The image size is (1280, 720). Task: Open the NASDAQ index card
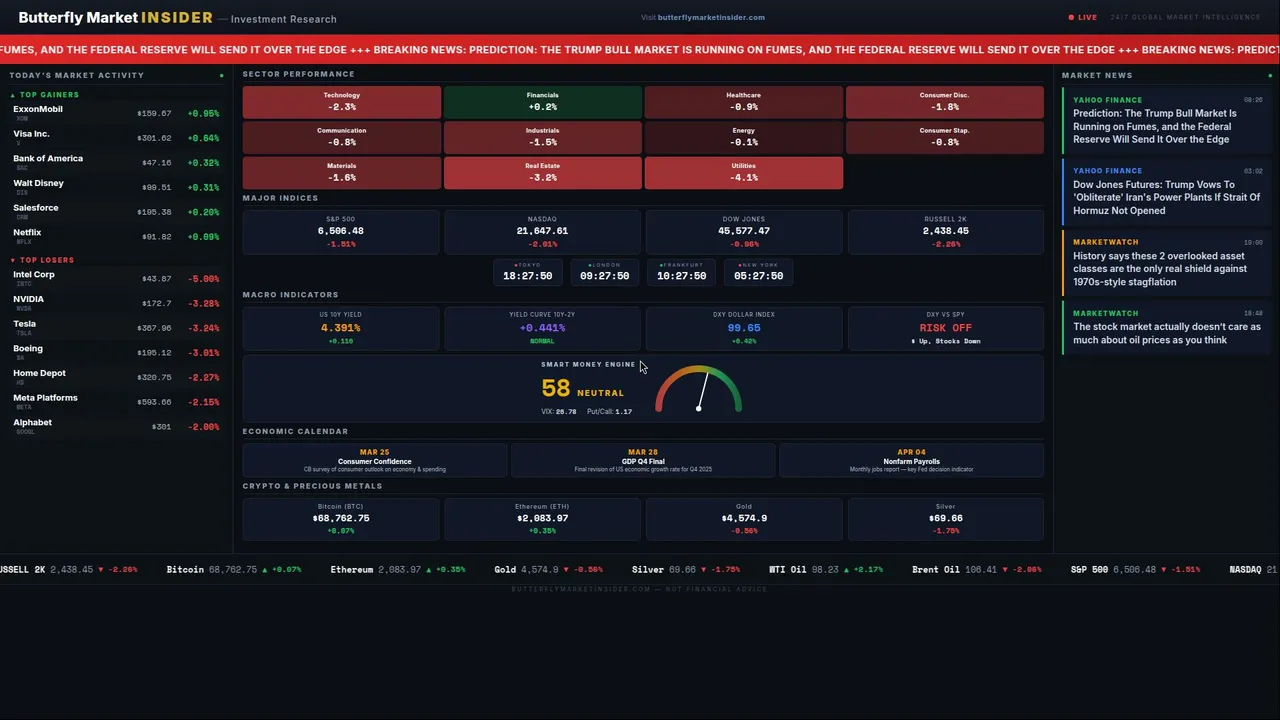tap(542, 232)
